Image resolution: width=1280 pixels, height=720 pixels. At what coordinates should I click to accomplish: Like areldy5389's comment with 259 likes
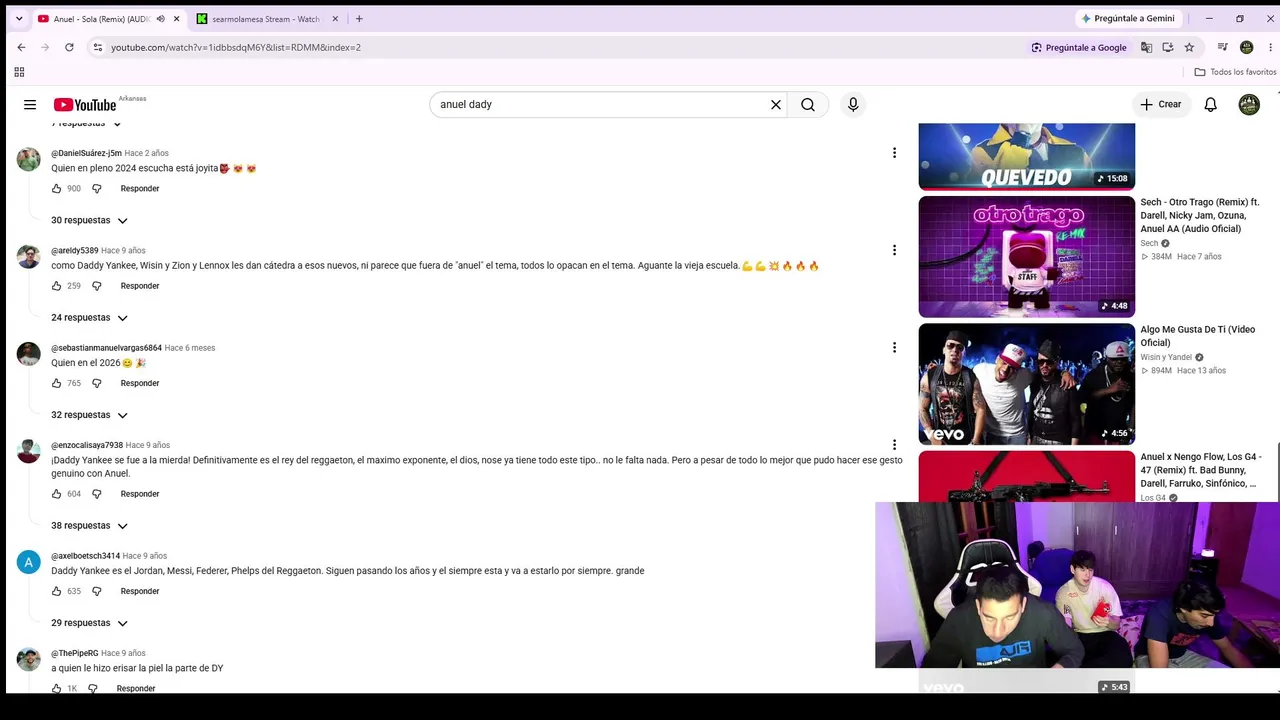56,286
